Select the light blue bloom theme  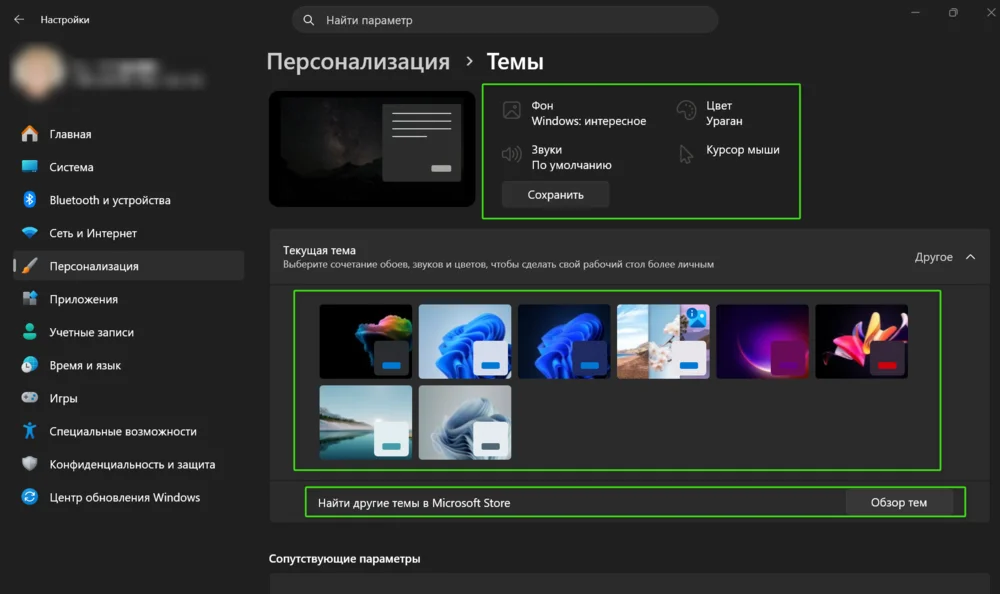(465, 341)
